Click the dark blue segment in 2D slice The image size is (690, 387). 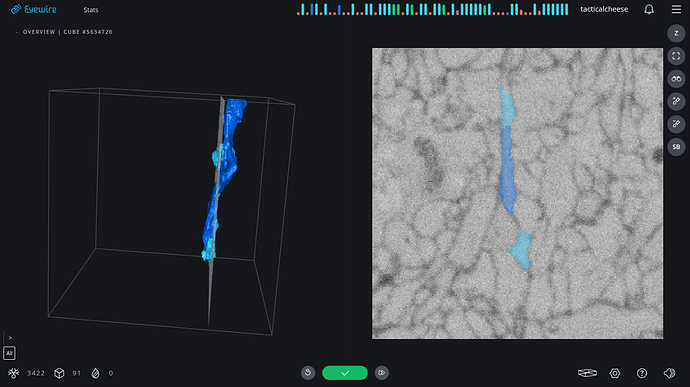(506, 170)
